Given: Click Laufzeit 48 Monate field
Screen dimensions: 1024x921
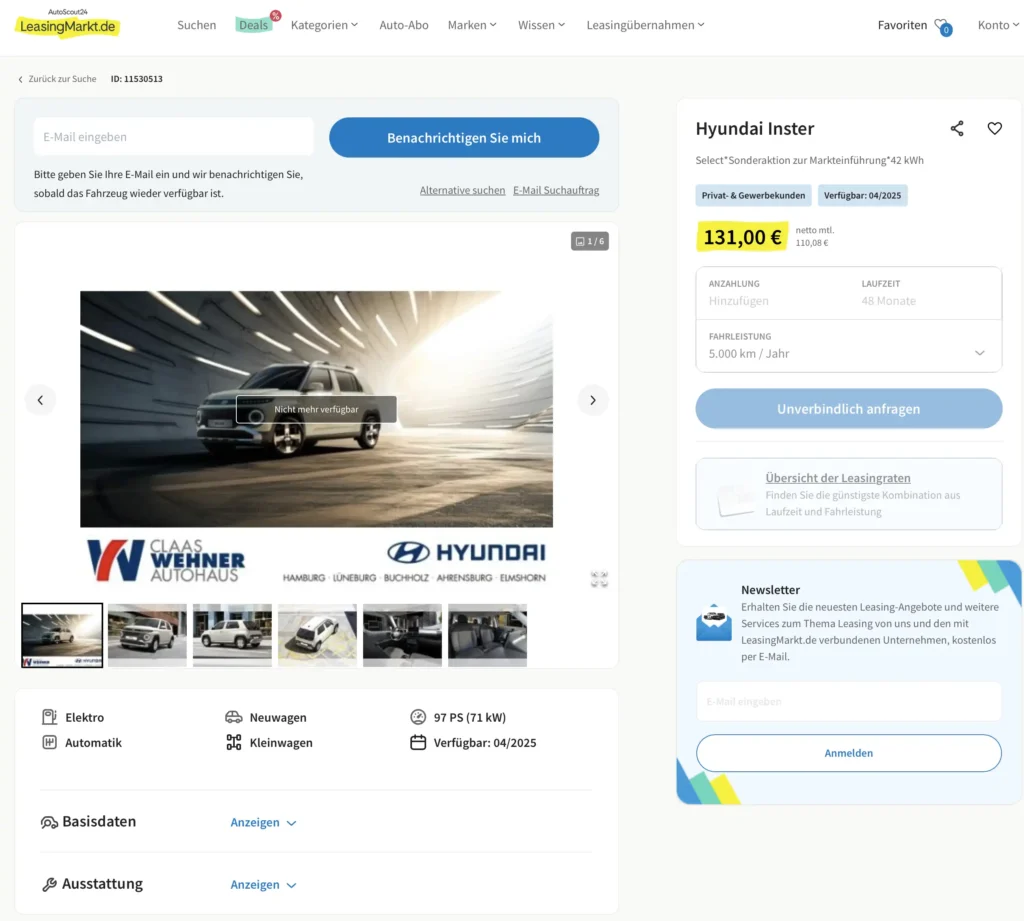Looking at the screenshot, I should coord(925,293).
